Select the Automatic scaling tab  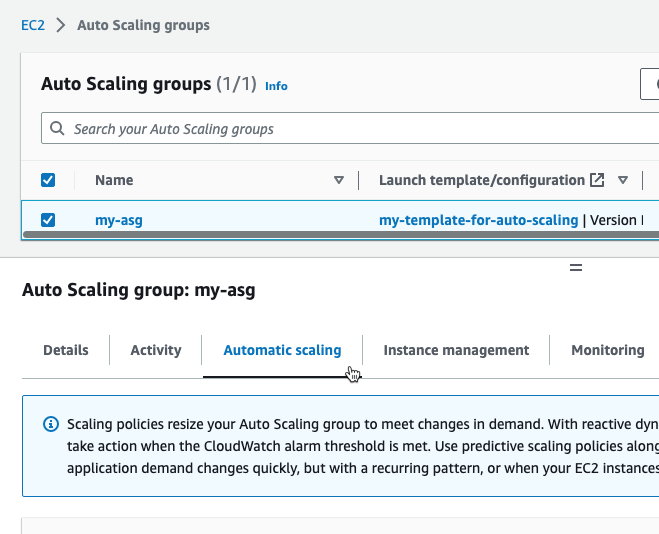pos(282,350)
